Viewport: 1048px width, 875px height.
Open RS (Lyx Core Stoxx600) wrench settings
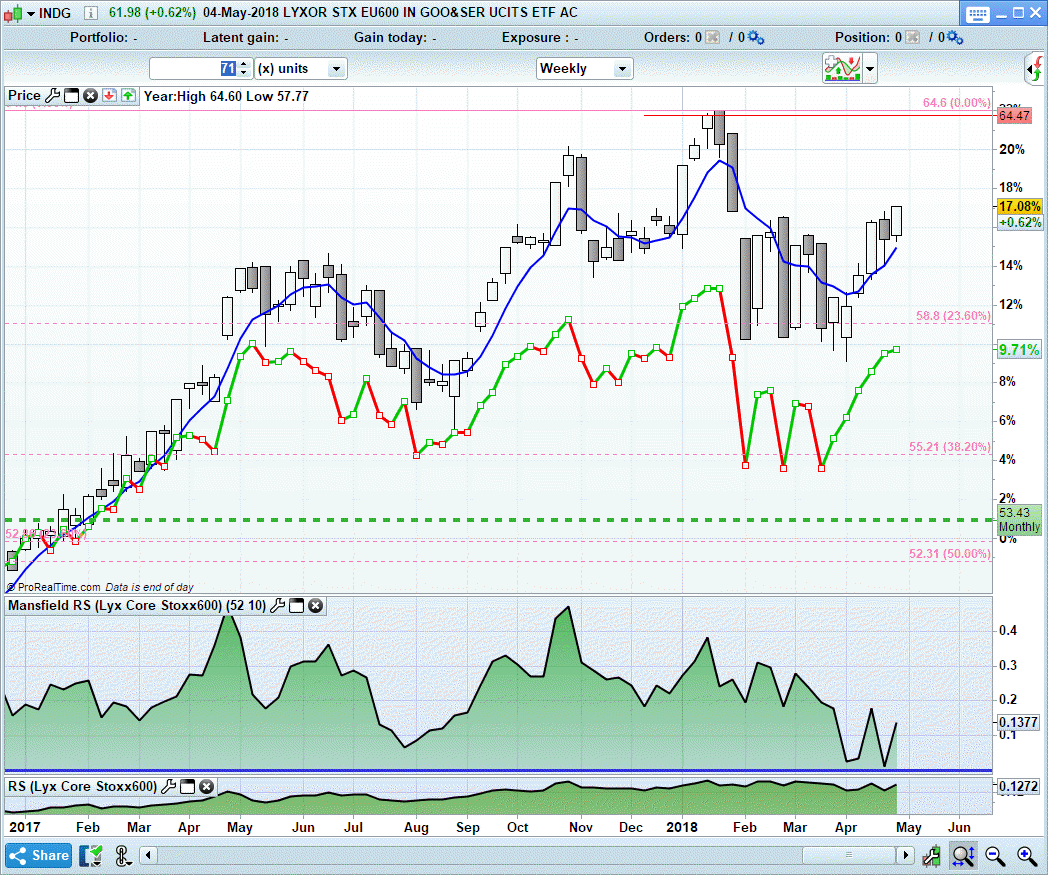(169, 787)
